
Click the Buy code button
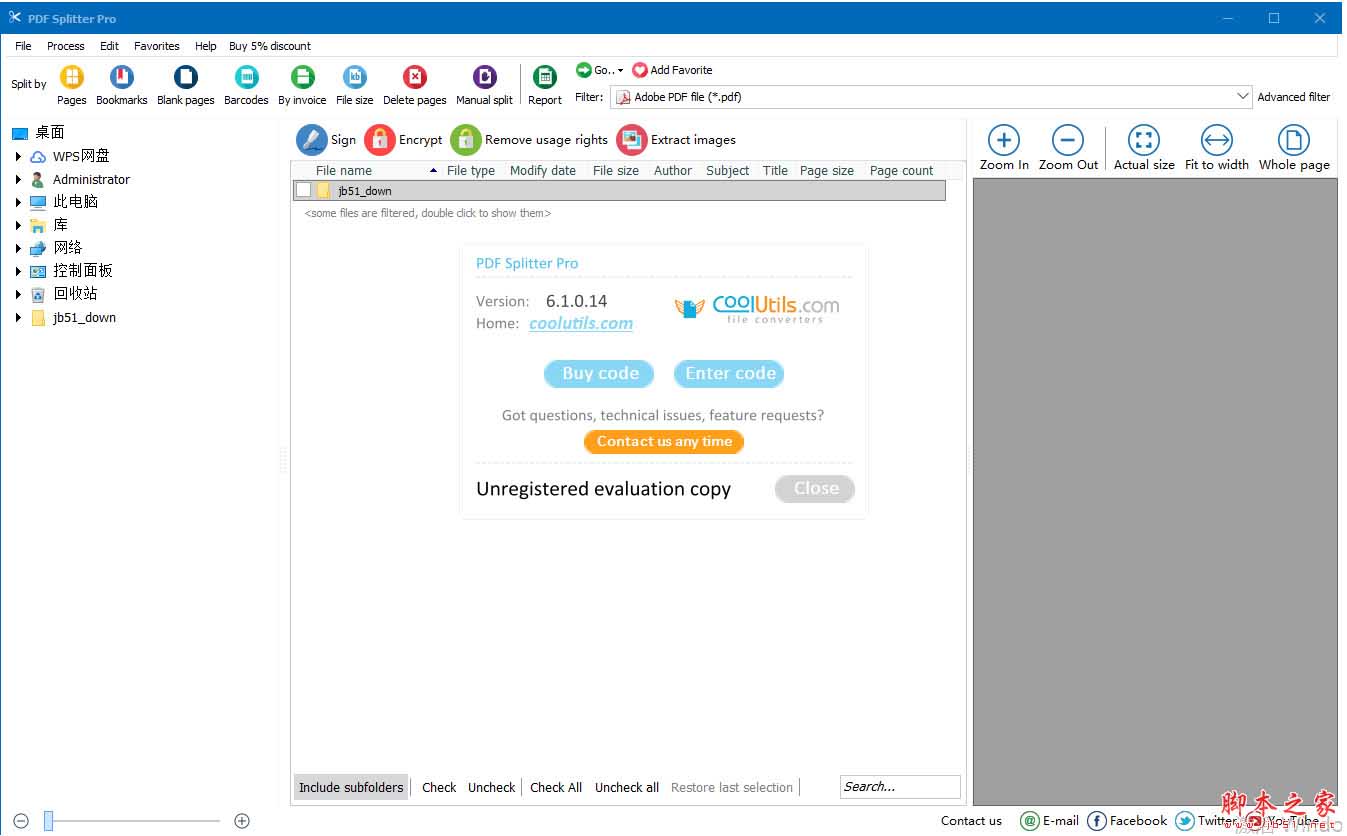coord(599,374)
